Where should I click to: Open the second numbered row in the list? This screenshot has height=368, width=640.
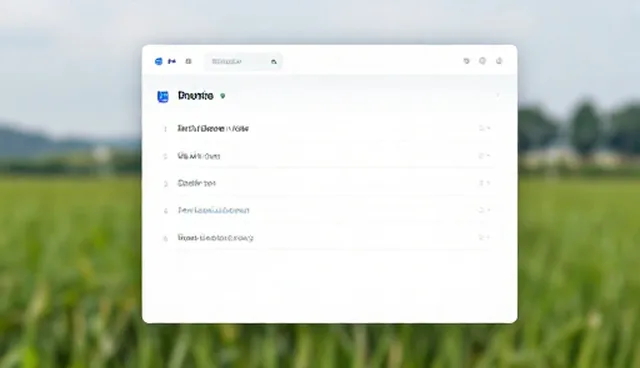pyautogui.click(x=327, y=156)
